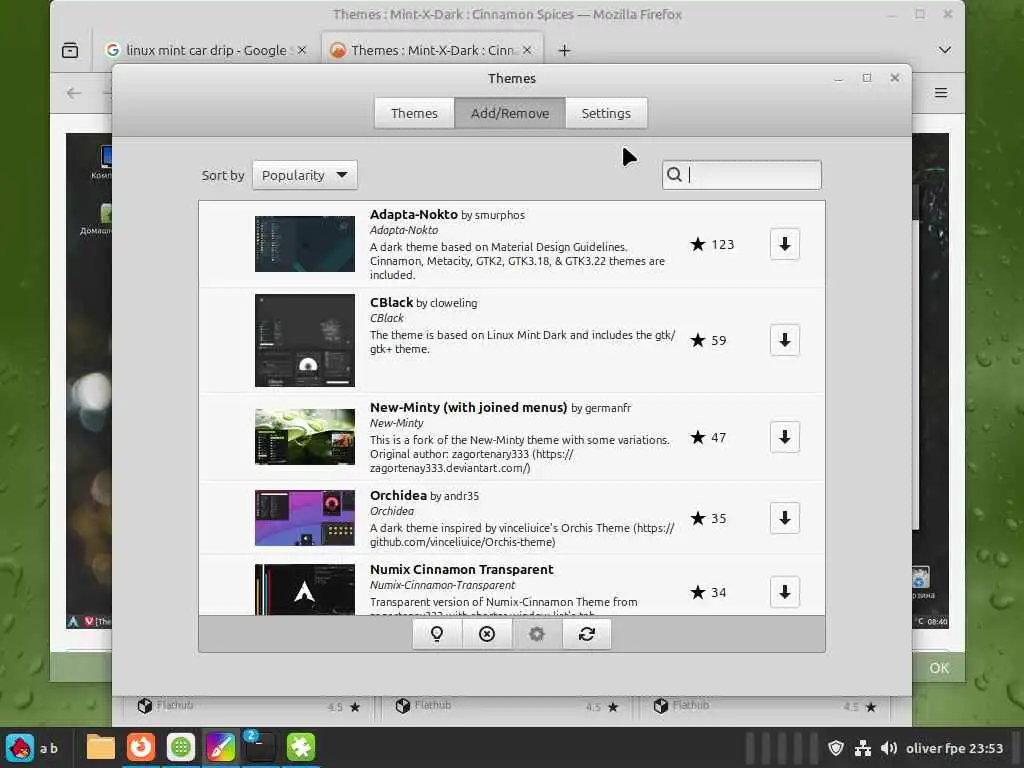Click the Numix Cinnamon Transparent title

(462, 569)
